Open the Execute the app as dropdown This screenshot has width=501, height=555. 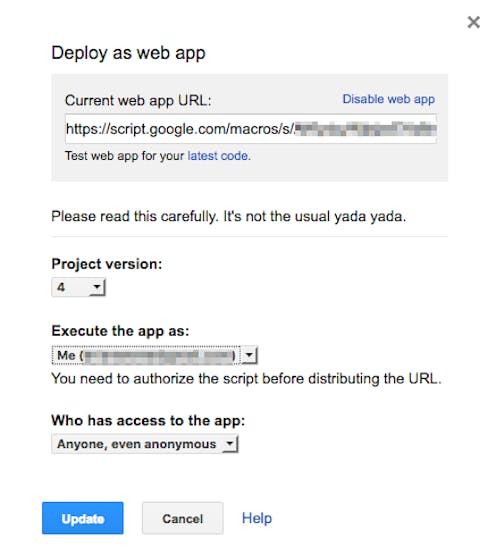coord(155,355)
